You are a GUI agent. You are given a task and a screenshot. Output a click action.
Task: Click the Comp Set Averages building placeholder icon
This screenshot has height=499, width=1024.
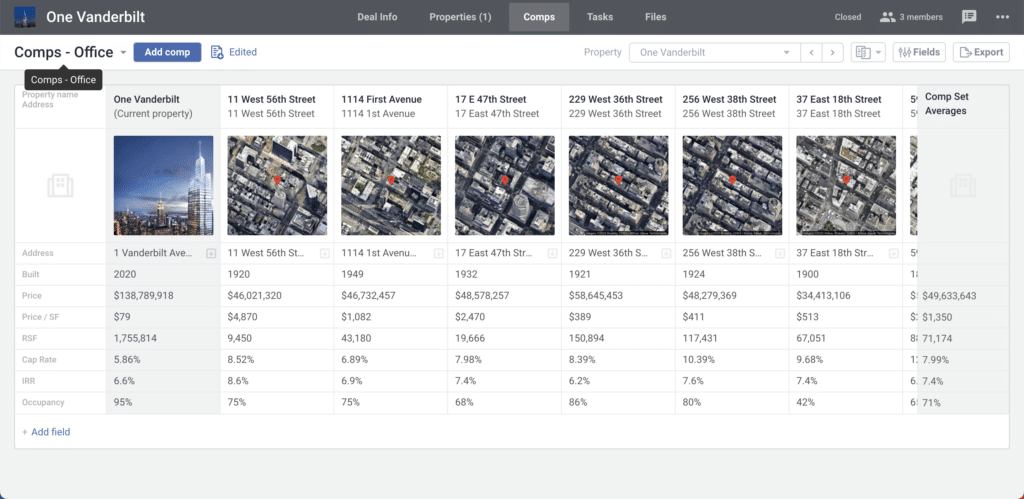coord(963,185)
